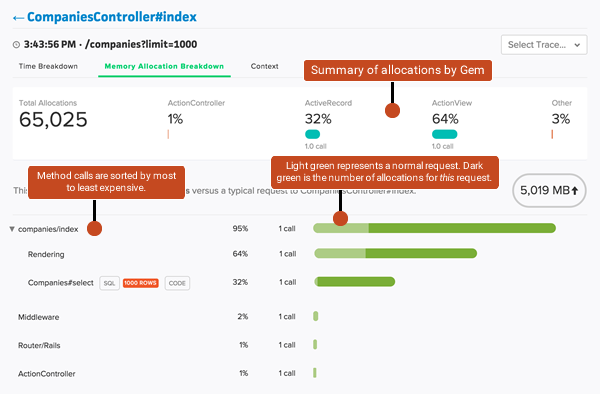The height and width of the screenshot is (394, 600).
Task: Click the Router/Rails row label
Action: click(39, 345)
